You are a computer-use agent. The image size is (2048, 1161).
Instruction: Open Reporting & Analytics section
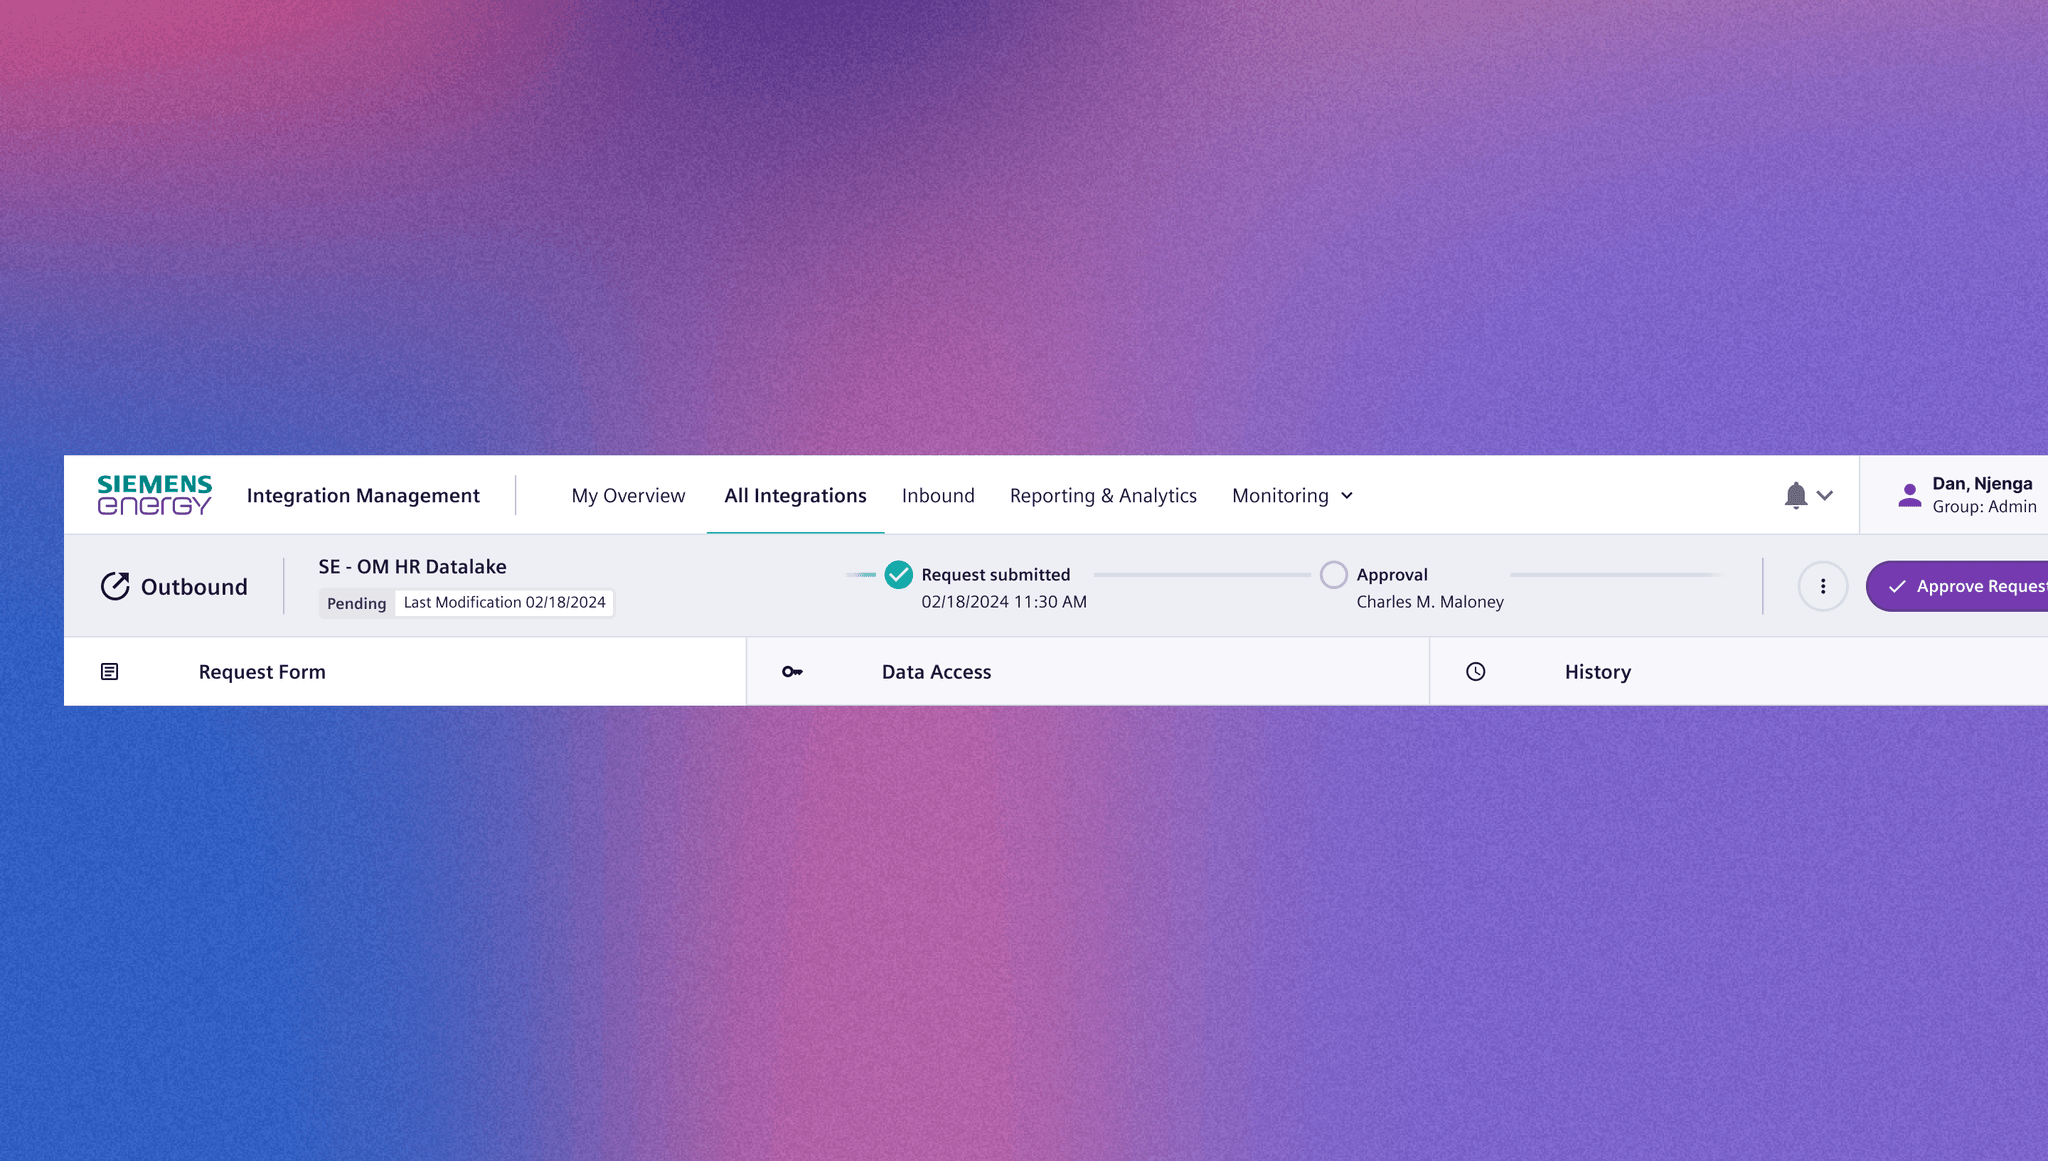pyautogui.click(x=1102, y=496)
